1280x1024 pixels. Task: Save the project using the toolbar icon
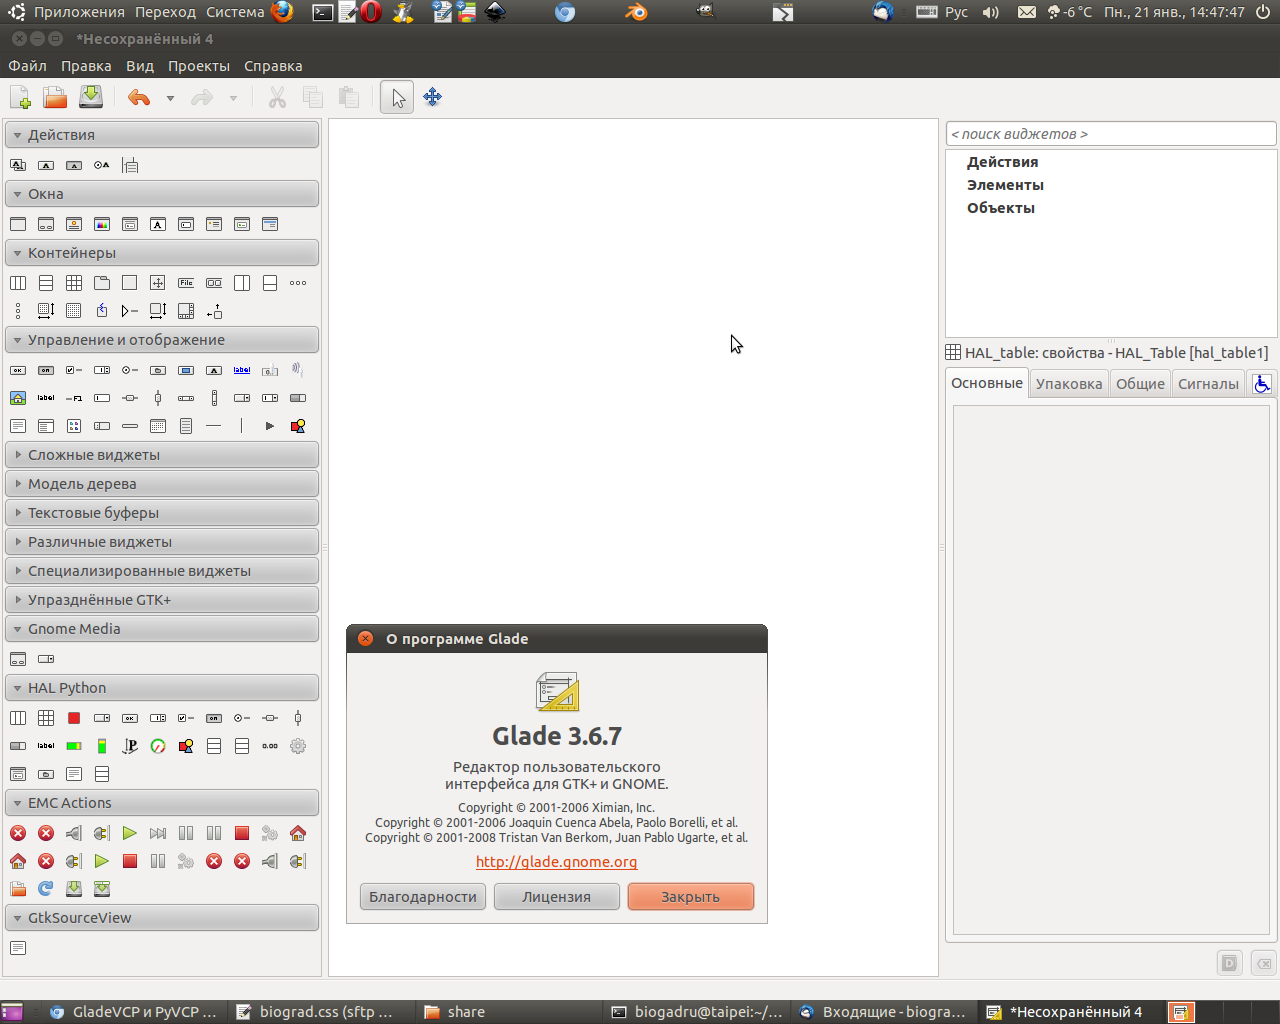point(91,97)
